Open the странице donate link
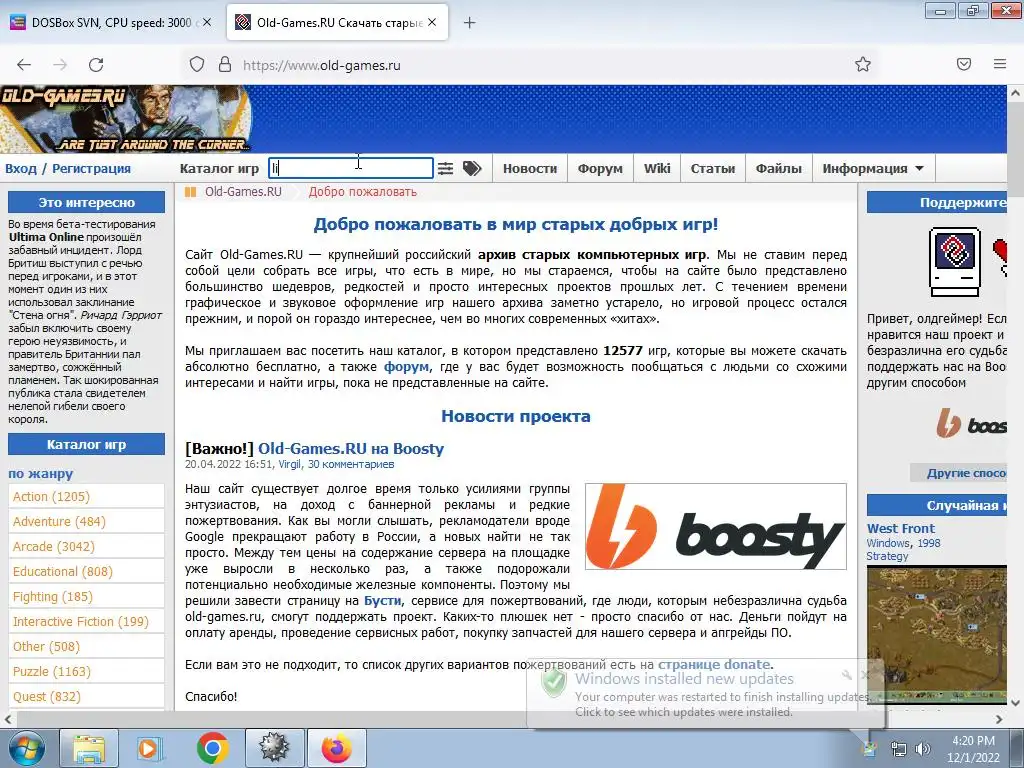Screen dimensions: 1024x768 [x=714, y=665]
